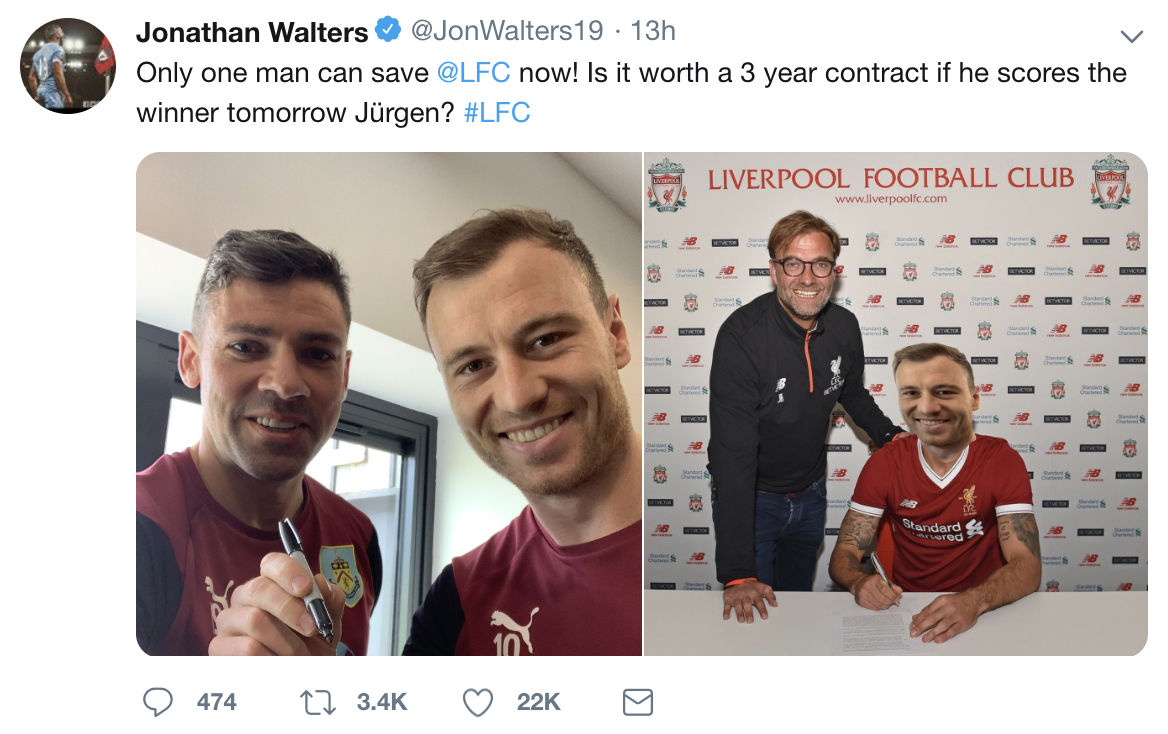This screenshot has width=1168, height=734.
Task: Click the 474 replies count
Action: pyautogui.click(x=216, y=702)
